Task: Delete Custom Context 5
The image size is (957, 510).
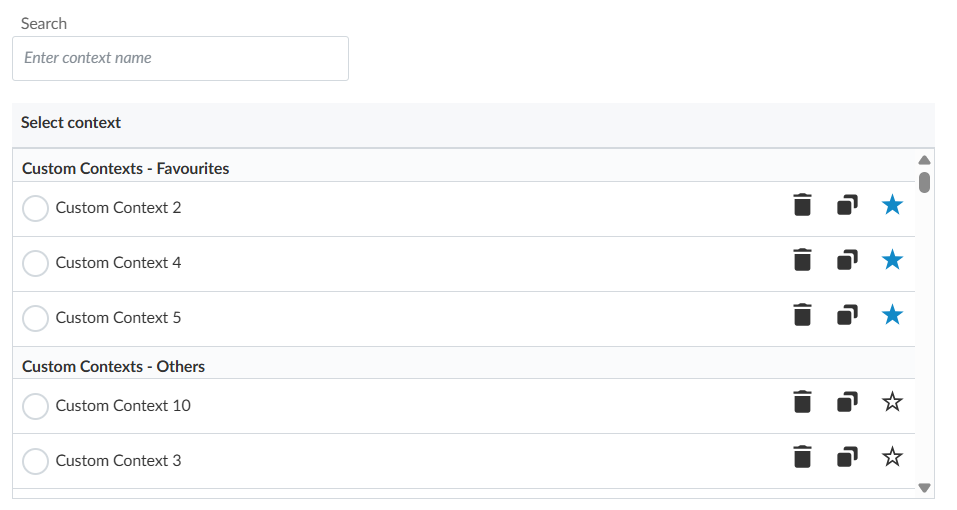Action: [802, 315]
